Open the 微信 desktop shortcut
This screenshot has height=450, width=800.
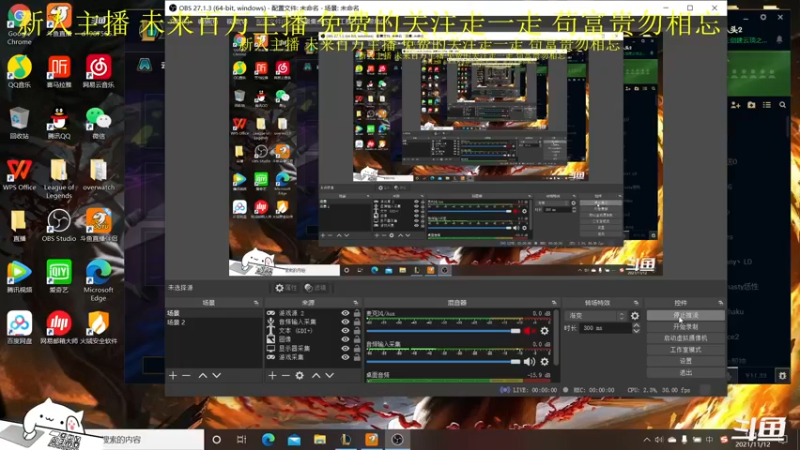point(98,123)
